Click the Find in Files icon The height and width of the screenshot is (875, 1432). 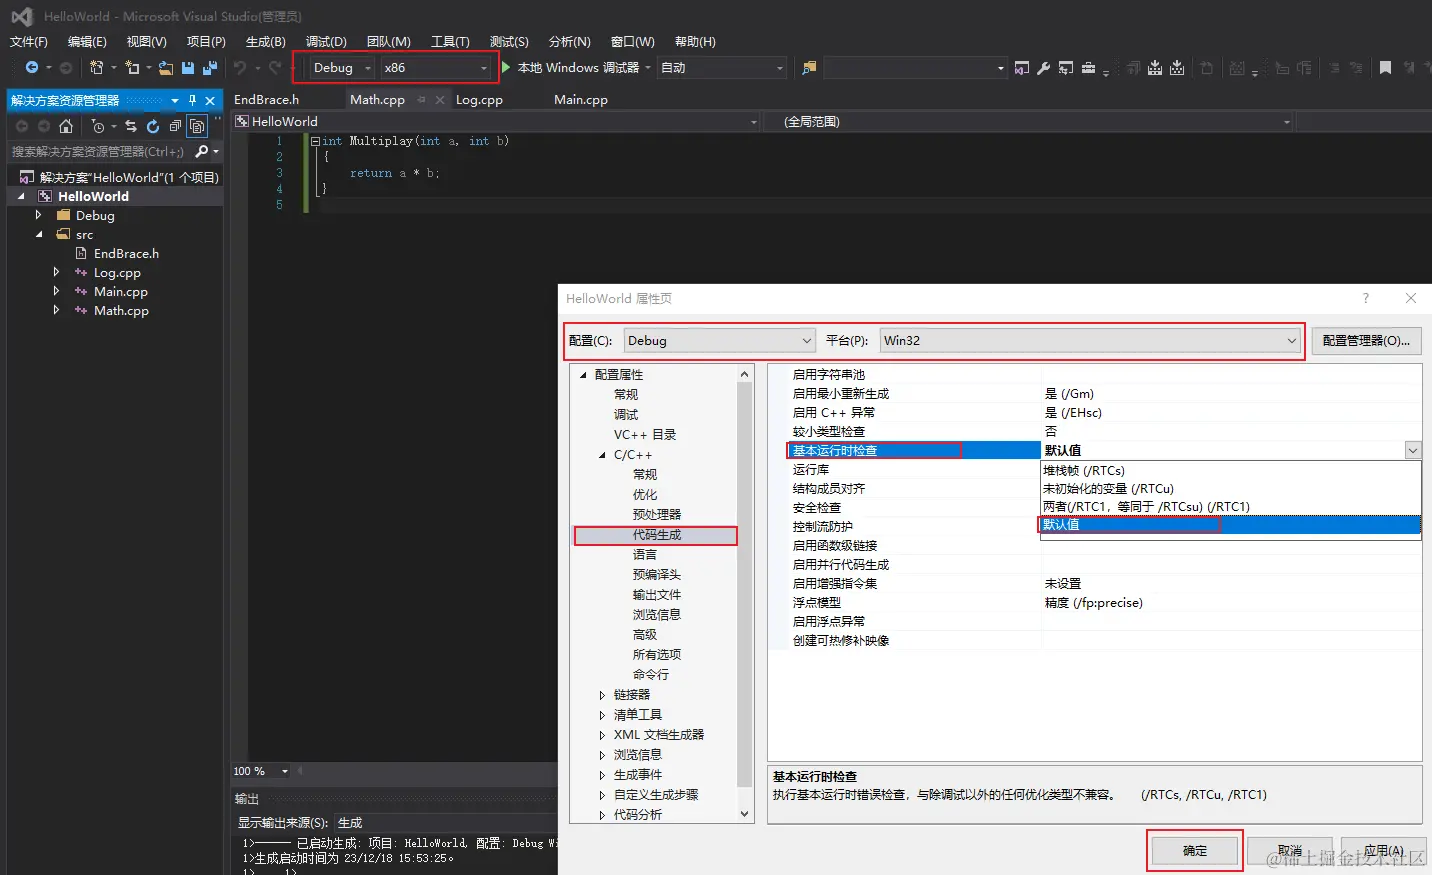[x=809, y=67]
